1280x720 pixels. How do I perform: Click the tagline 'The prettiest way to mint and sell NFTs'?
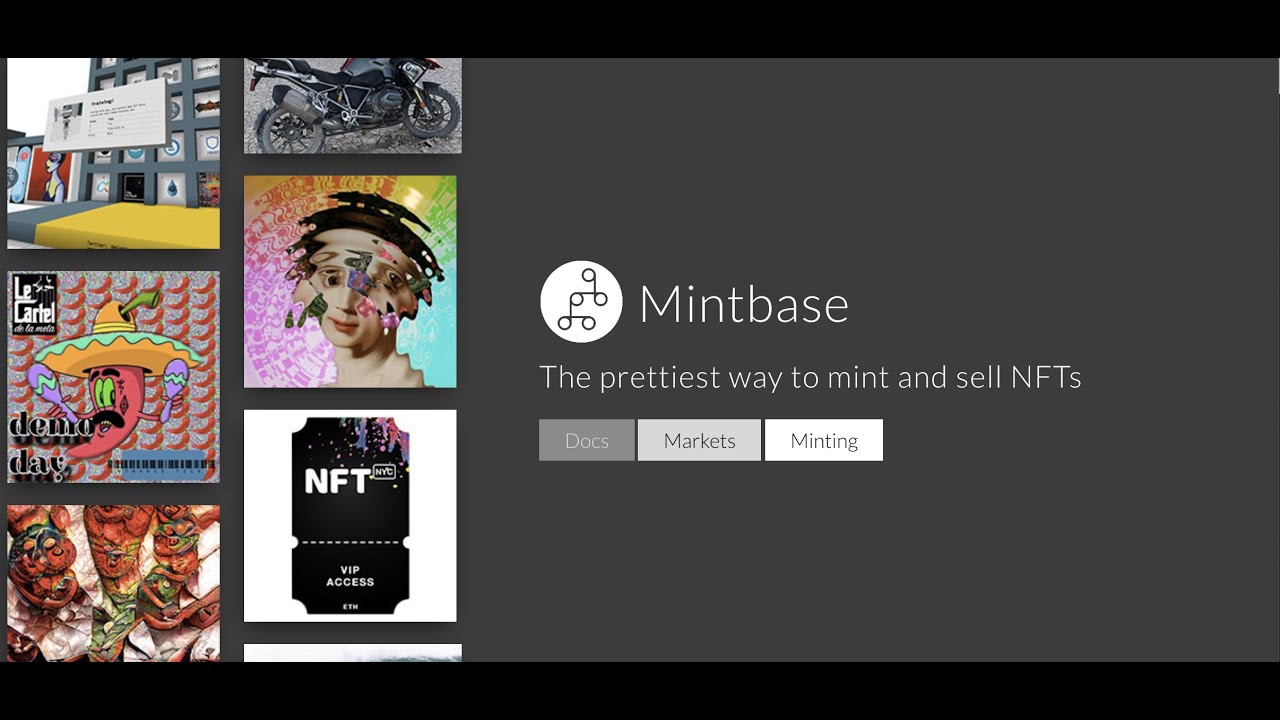(x=810, y=377)
